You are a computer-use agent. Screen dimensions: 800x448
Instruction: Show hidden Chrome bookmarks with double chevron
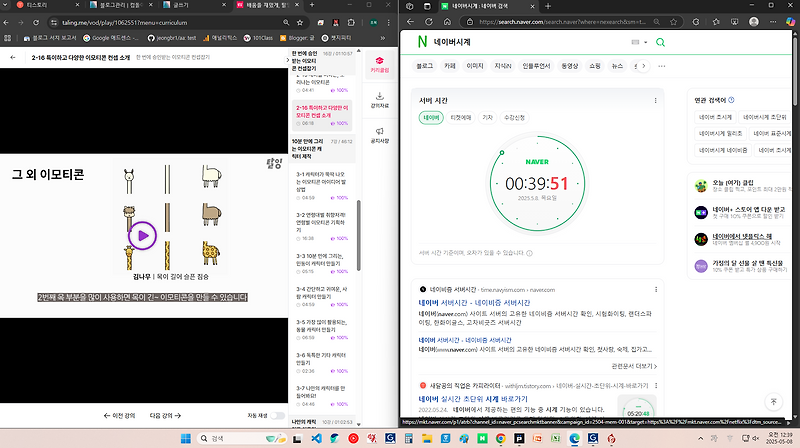383,38
